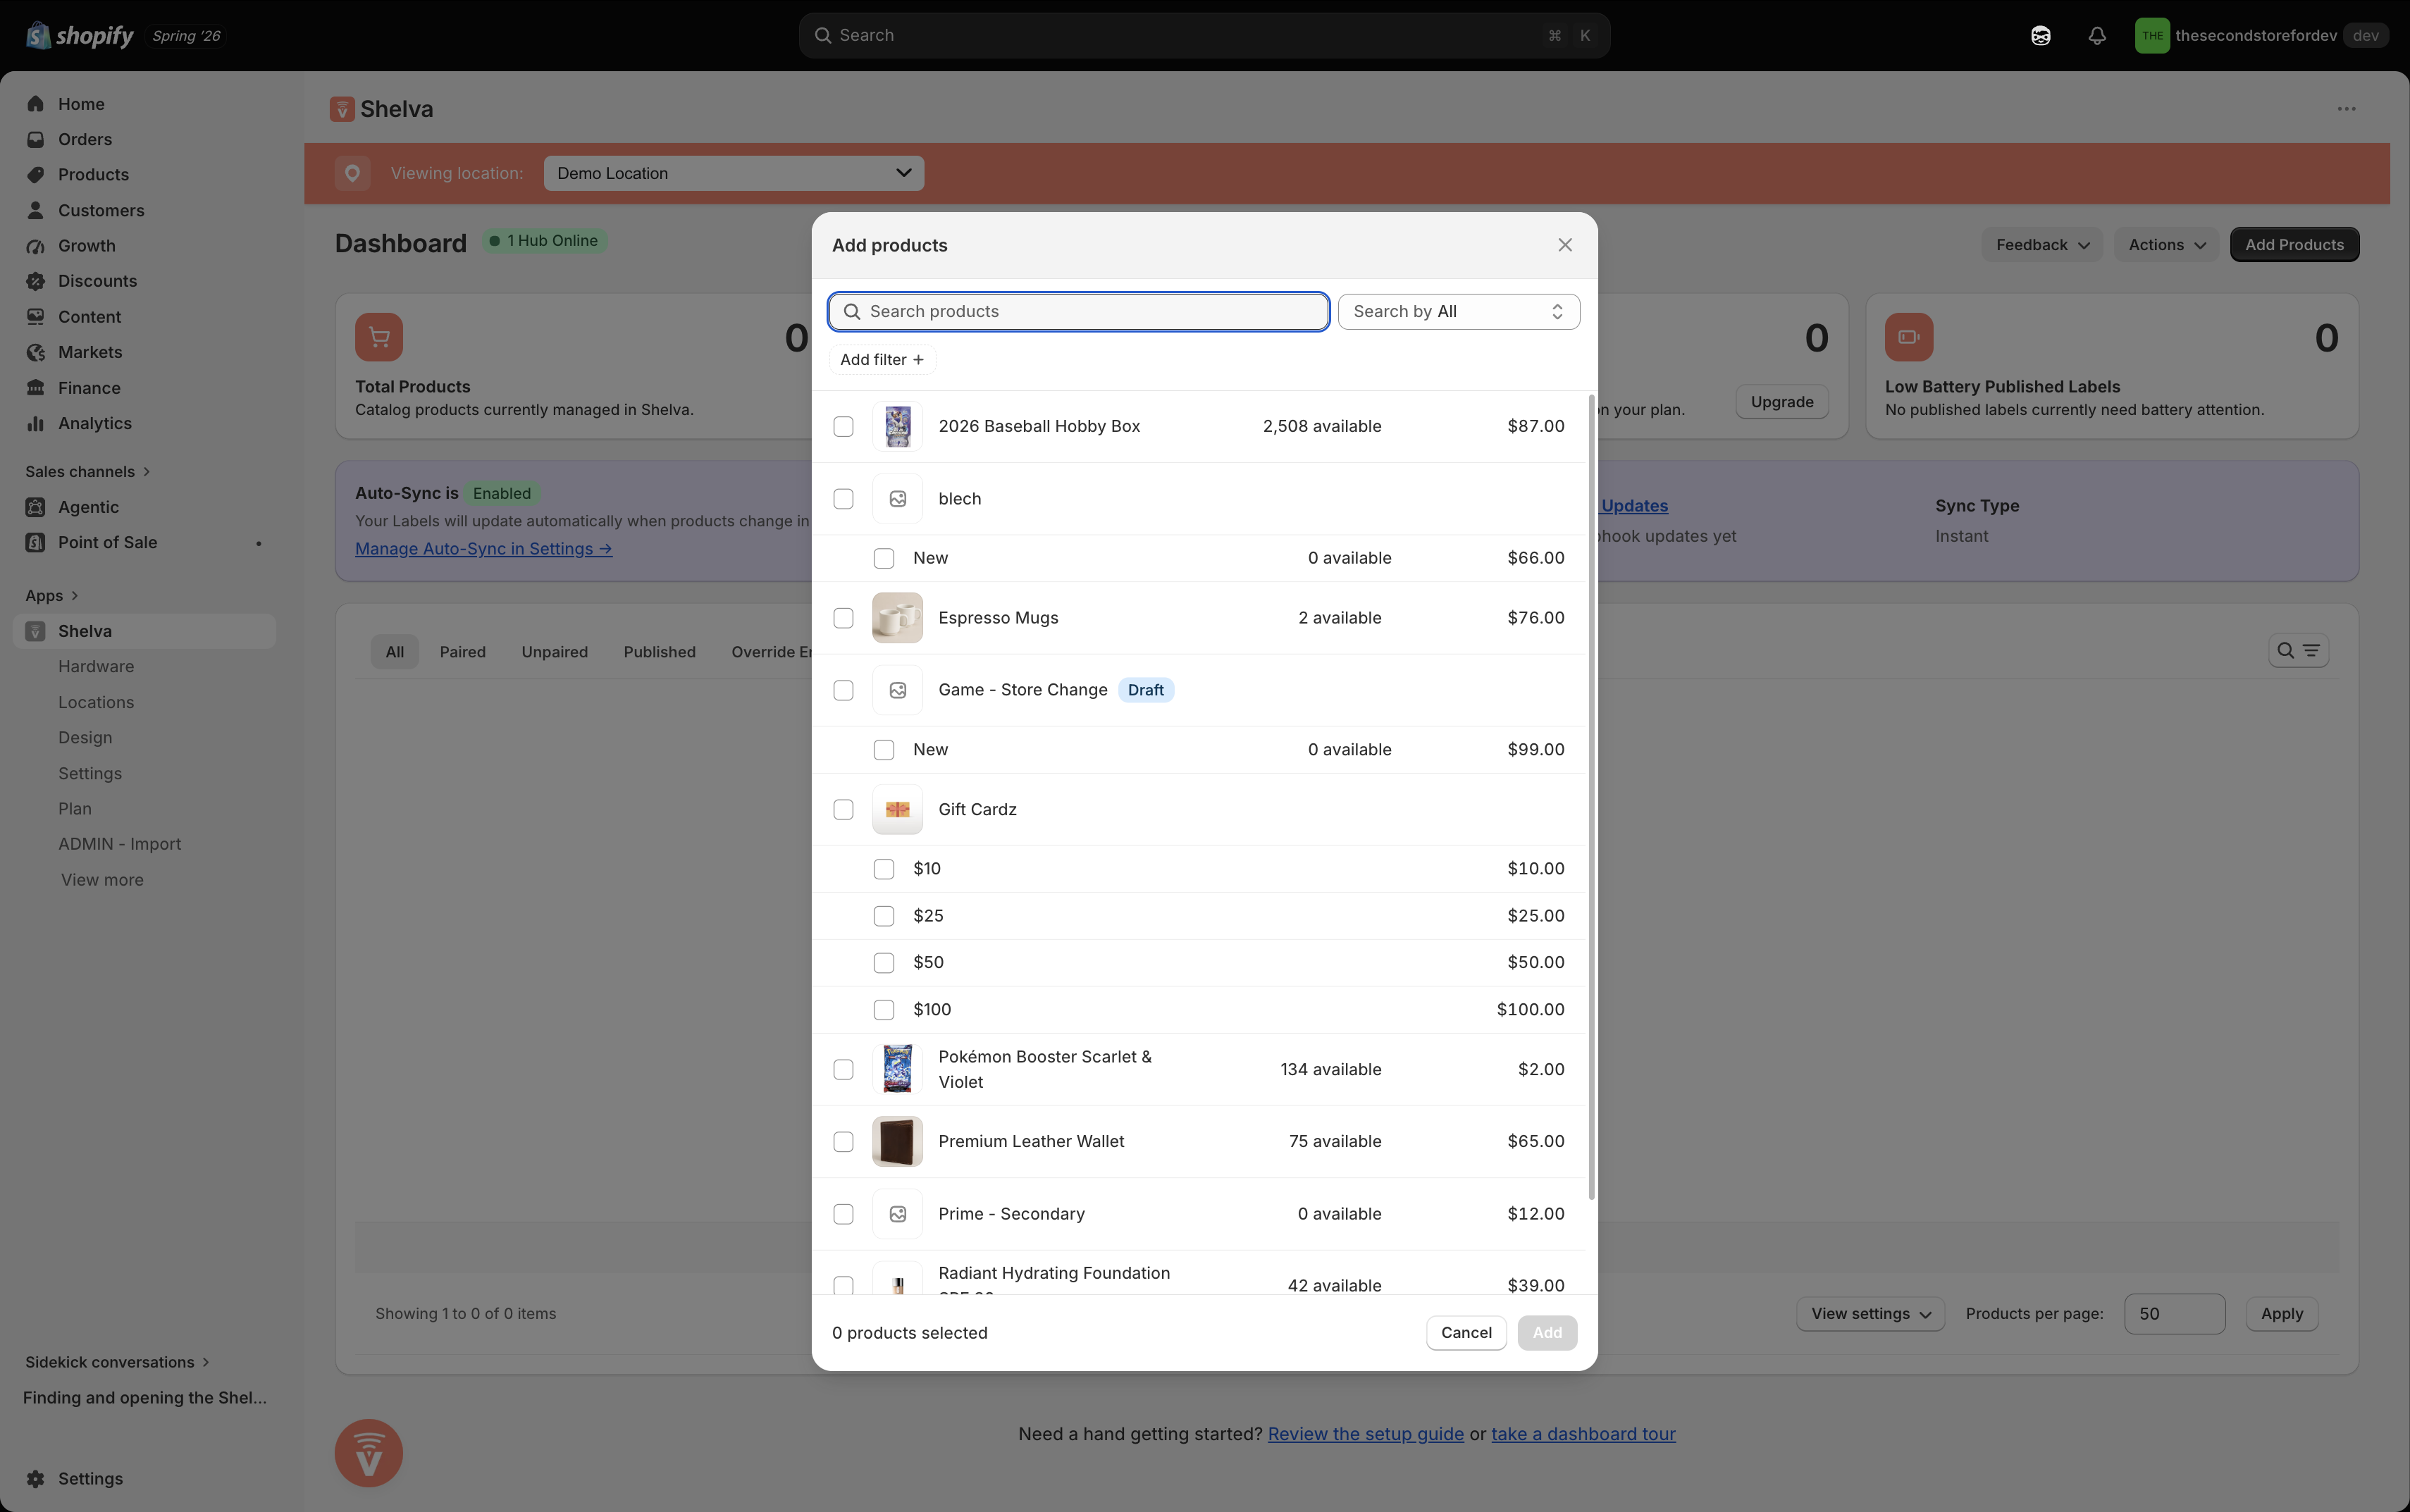Viewport: 2410px width, 1512px height.
Task: Click the Agentic channel icon
Action: [36, 507]
